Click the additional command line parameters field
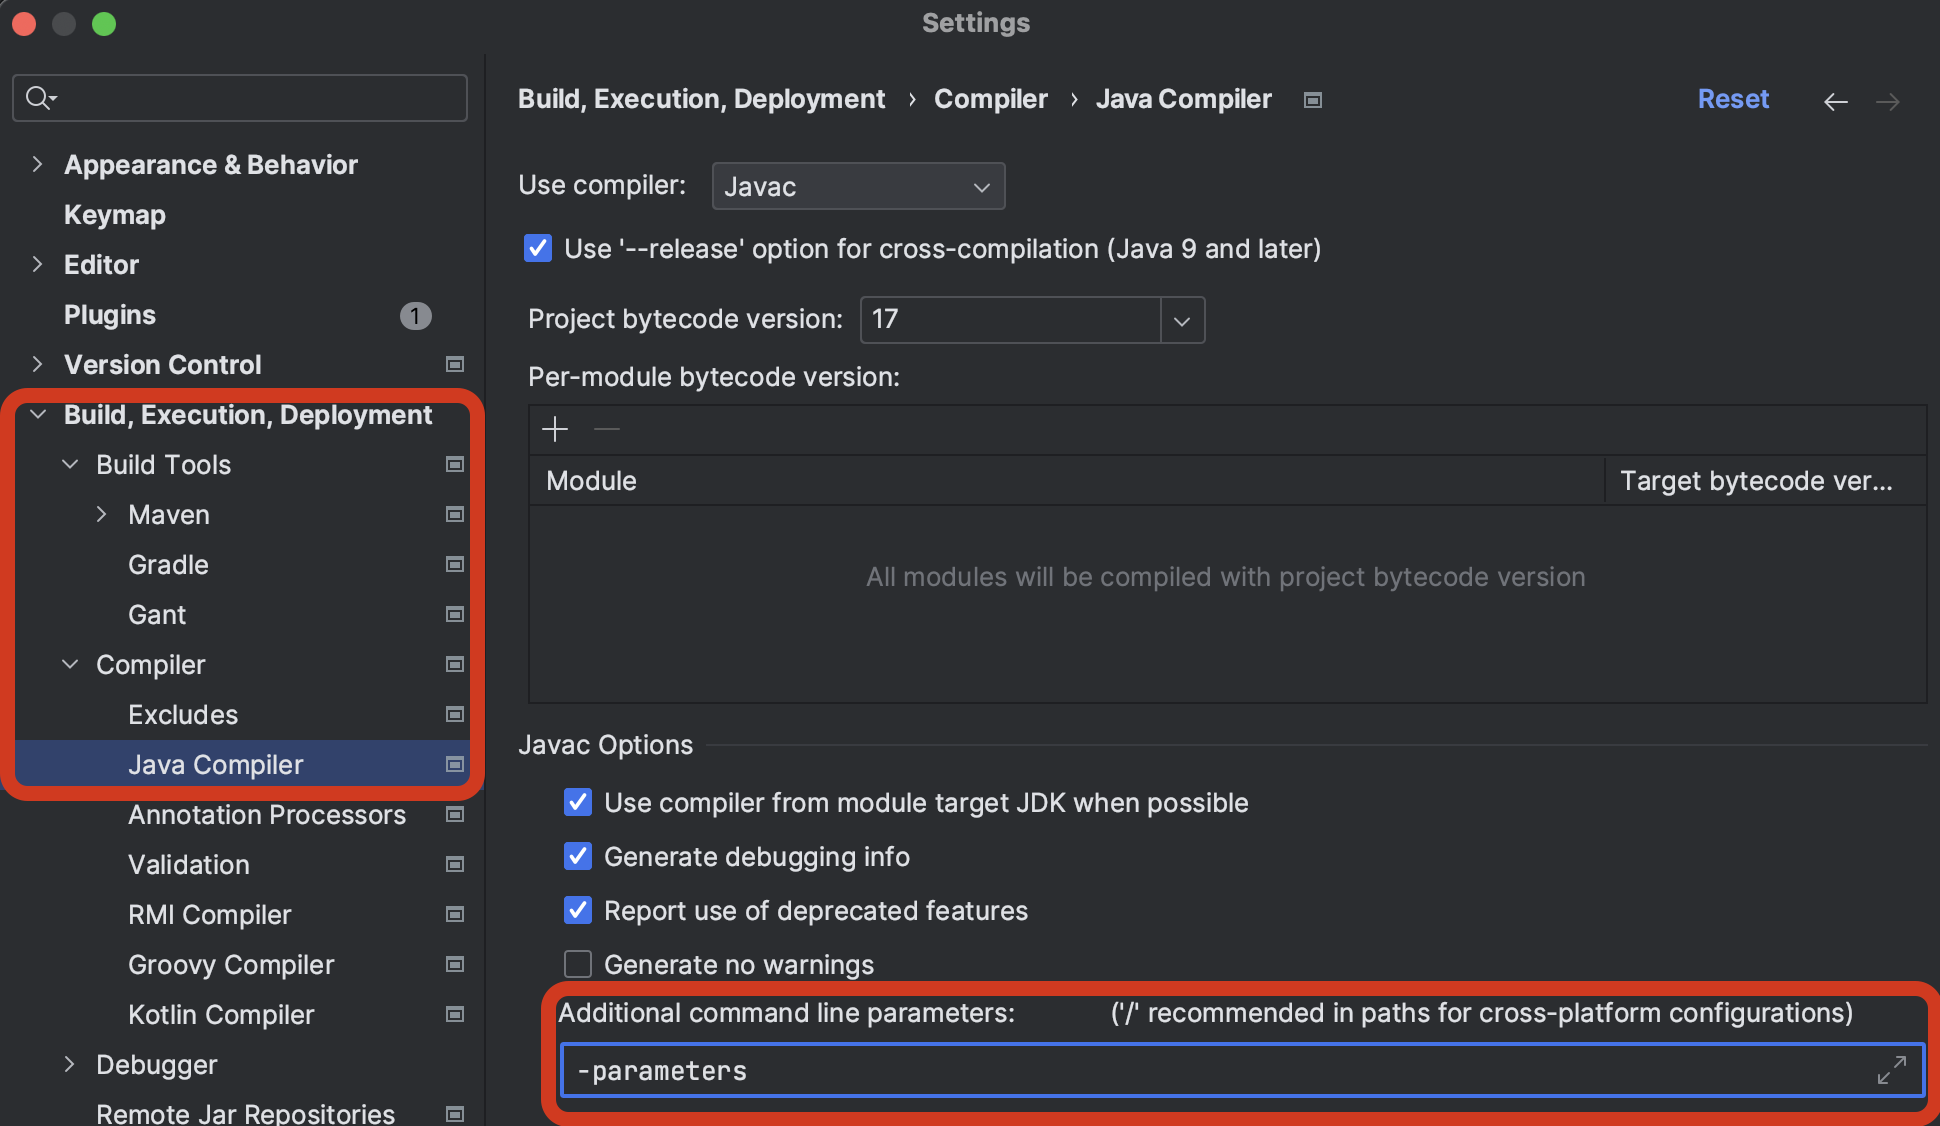 click(x=1200, y=1071)
